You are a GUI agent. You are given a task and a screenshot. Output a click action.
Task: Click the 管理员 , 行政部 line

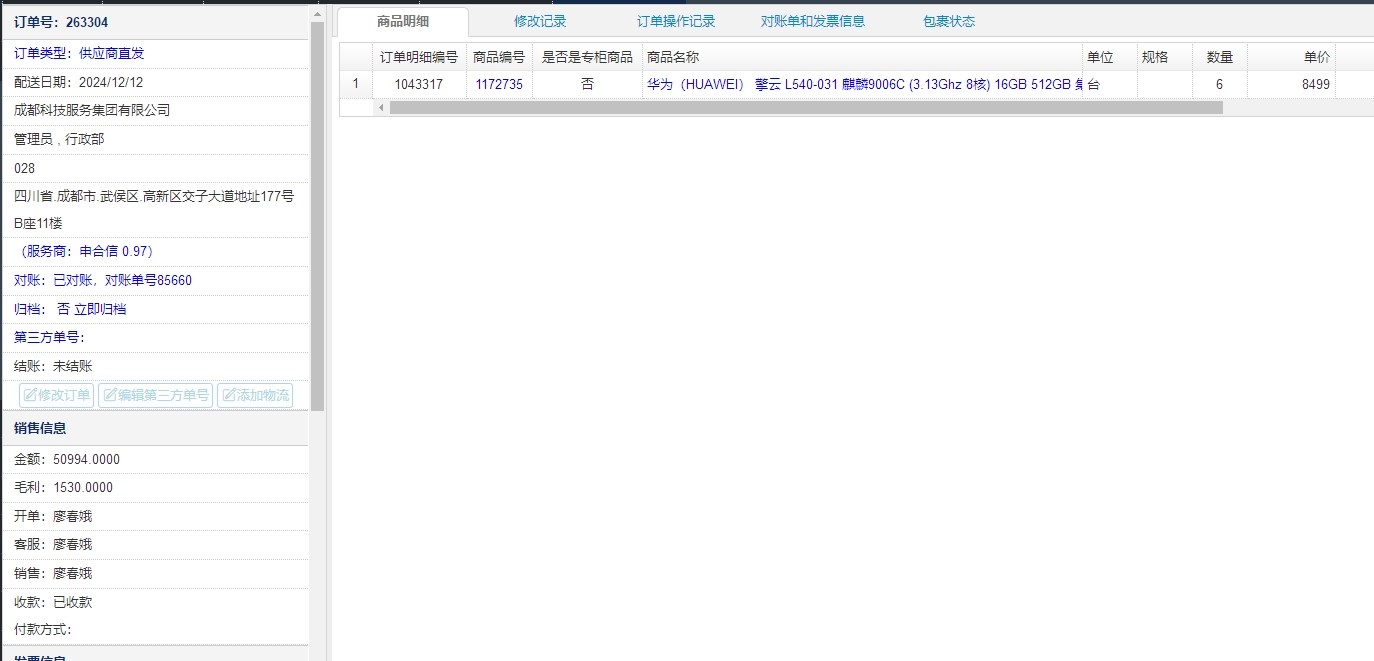[x=59, y=139]
